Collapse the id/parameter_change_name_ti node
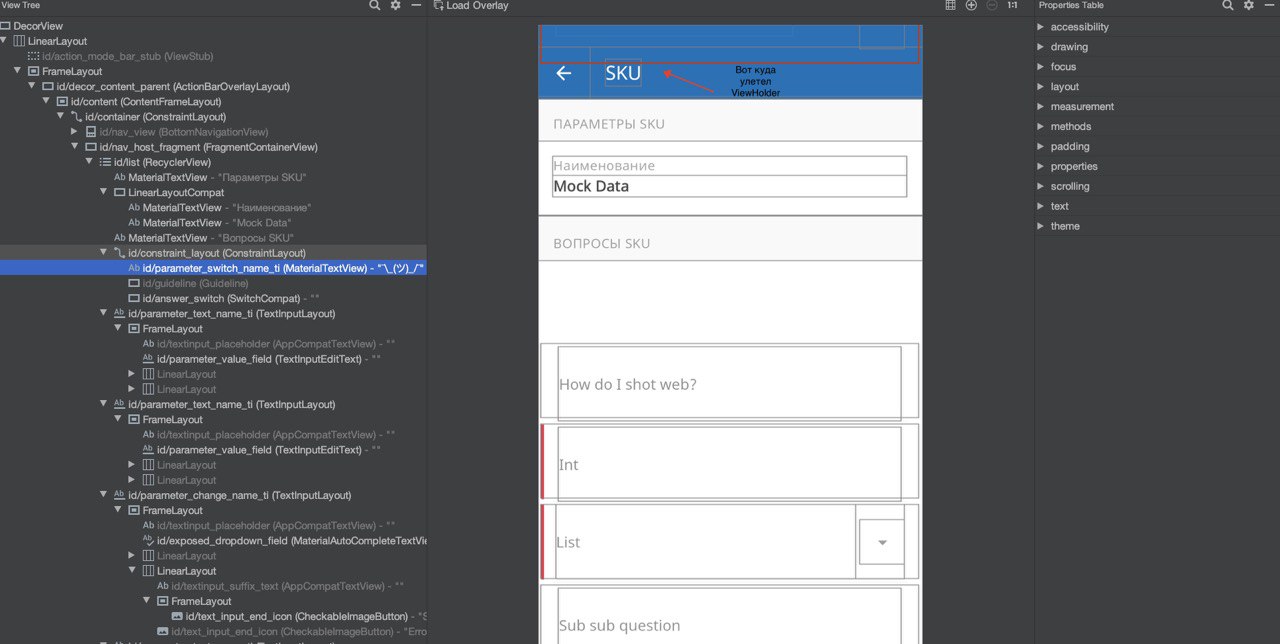Viewport: 1280px width, 644px height. pyautogui.click(x=103, y=495)
